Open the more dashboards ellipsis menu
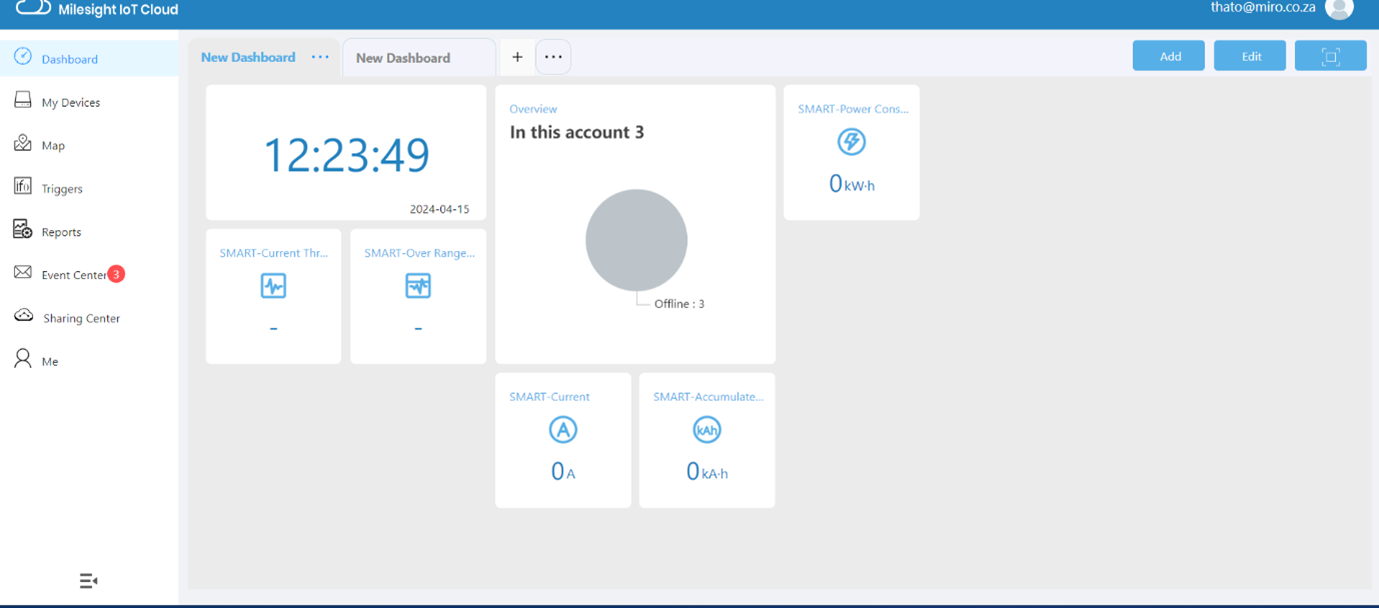 click(553, 57)
